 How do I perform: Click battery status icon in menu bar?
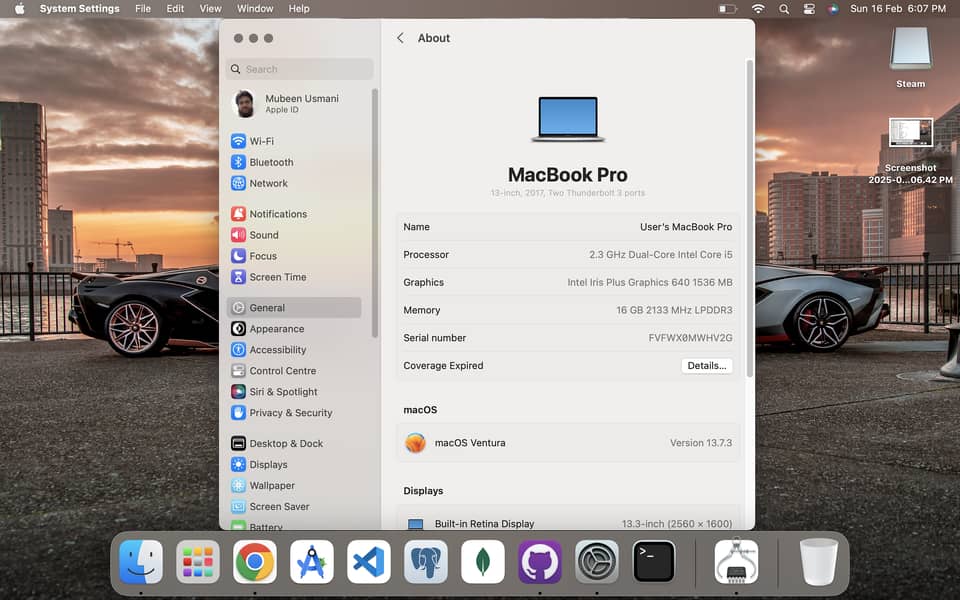[x=727, y=9]
